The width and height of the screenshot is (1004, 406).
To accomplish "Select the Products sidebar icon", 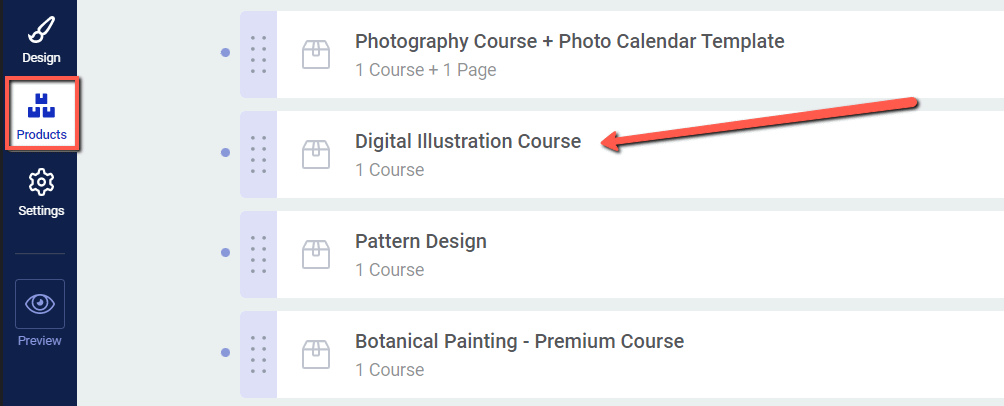I will pyautogui.click(x=42, y=114).
